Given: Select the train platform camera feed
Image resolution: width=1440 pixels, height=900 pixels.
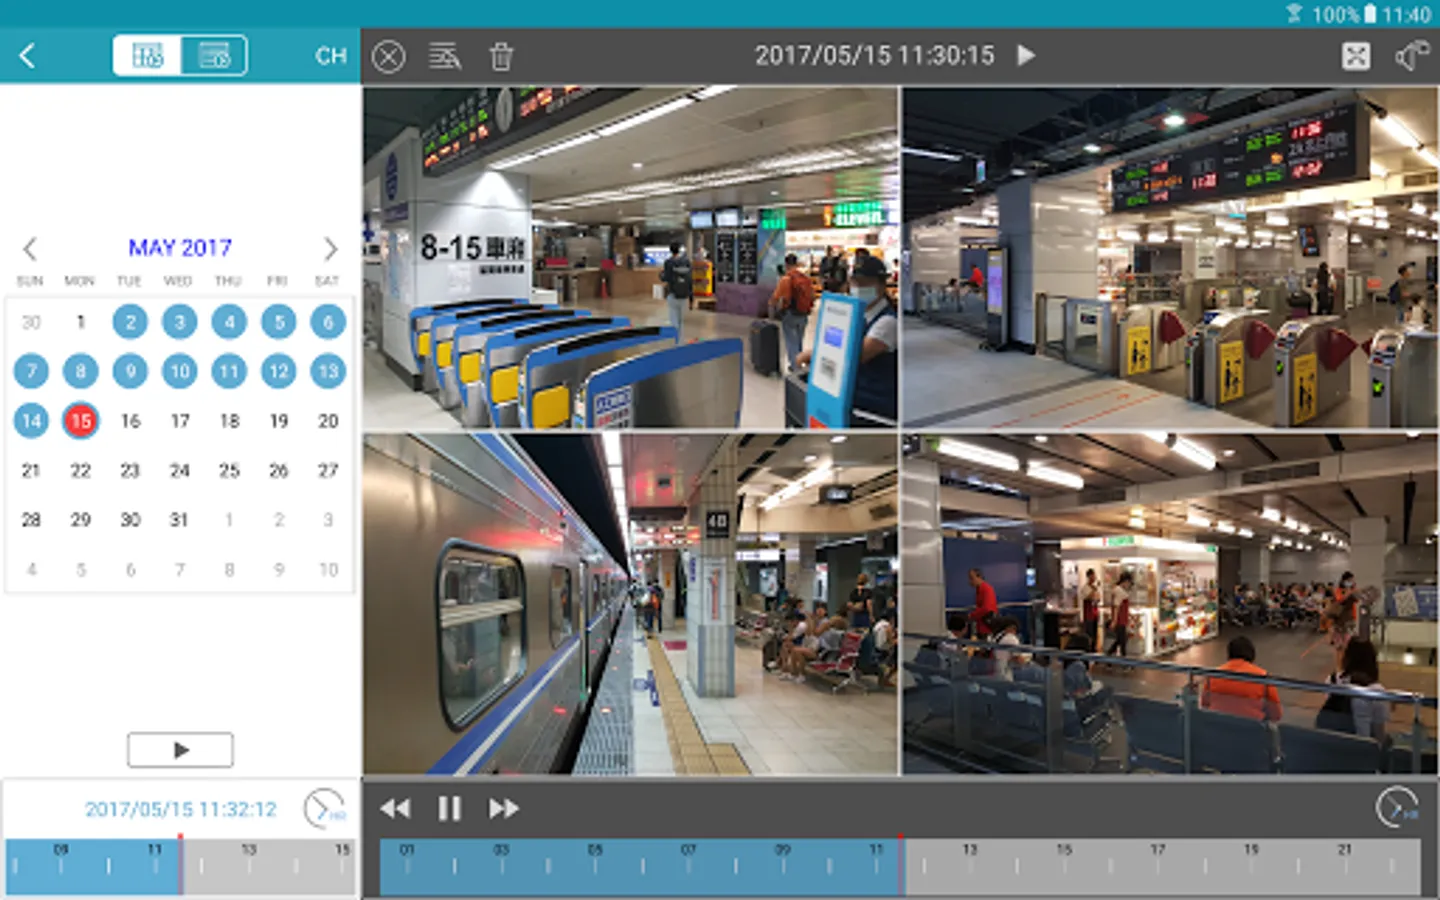Looking at the screenshot, I should coord(630,604).
